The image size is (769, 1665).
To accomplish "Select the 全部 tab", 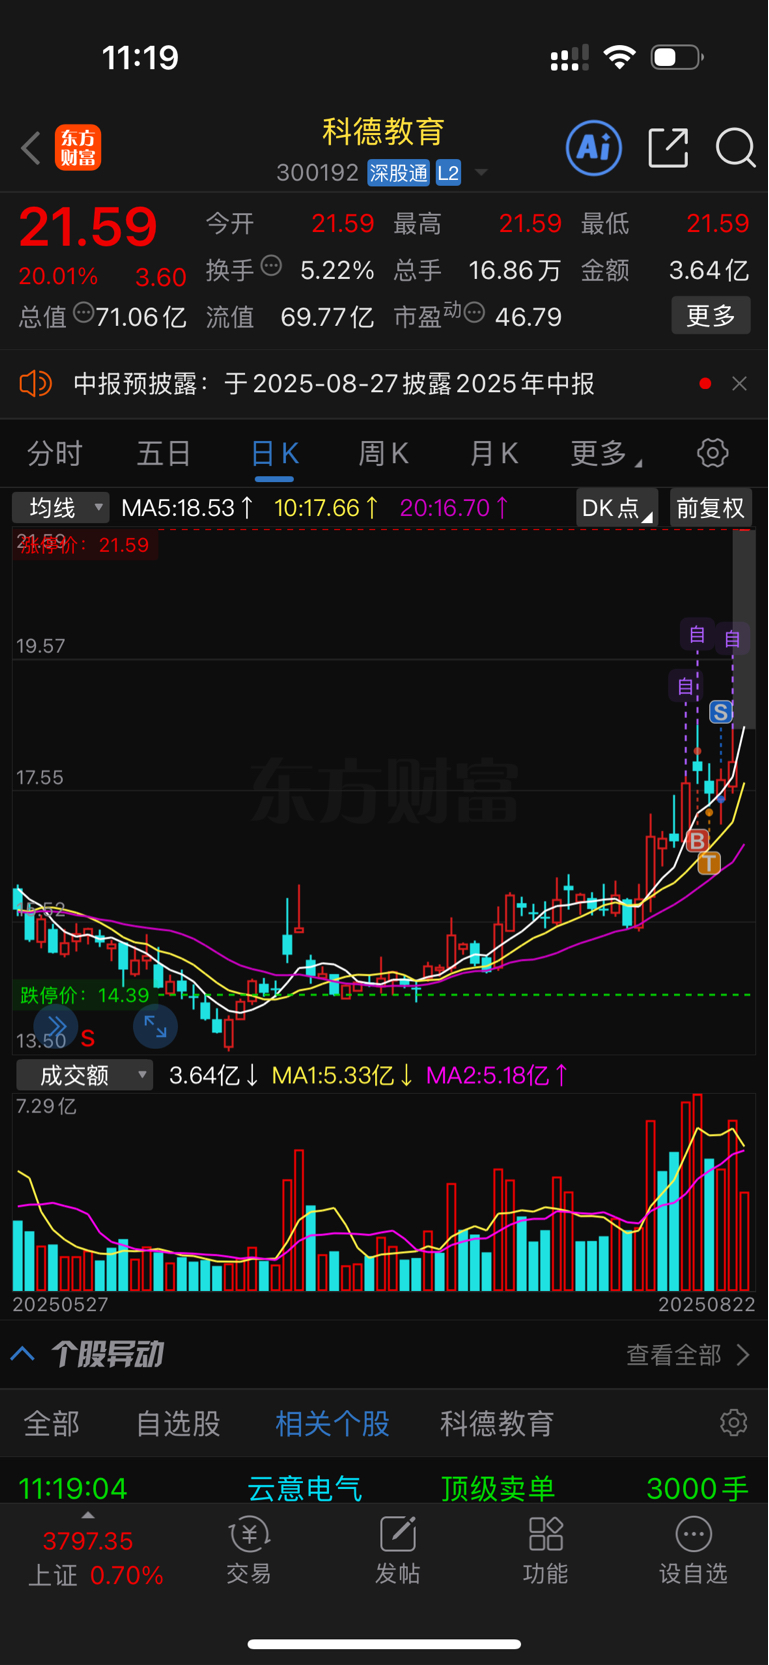I will coord(51,1424).
